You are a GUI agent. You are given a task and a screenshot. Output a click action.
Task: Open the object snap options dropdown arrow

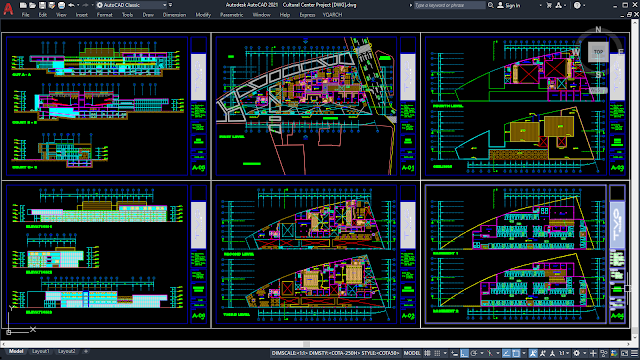[x=524, y=353]
